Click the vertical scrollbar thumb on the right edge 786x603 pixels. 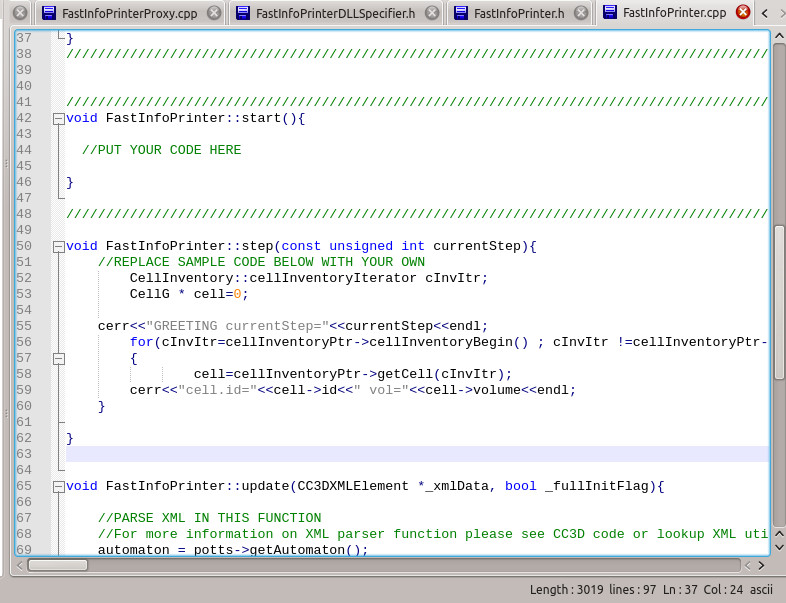[779, 300]
